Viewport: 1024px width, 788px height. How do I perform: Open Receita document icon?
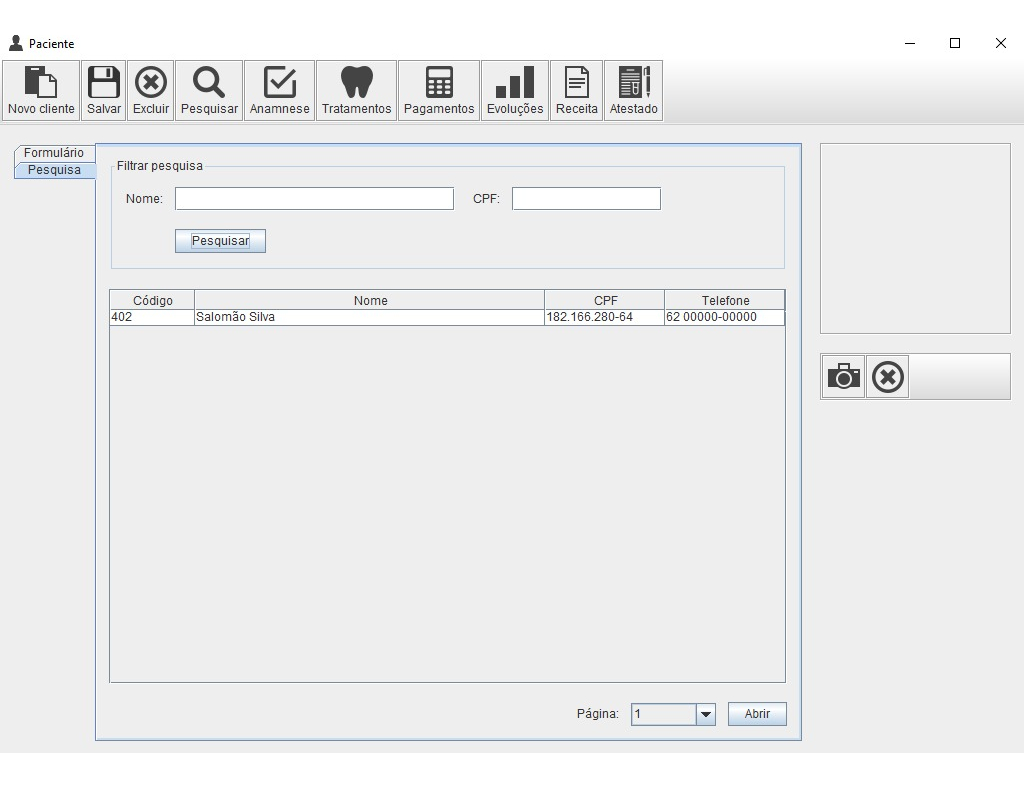[577, 91]
